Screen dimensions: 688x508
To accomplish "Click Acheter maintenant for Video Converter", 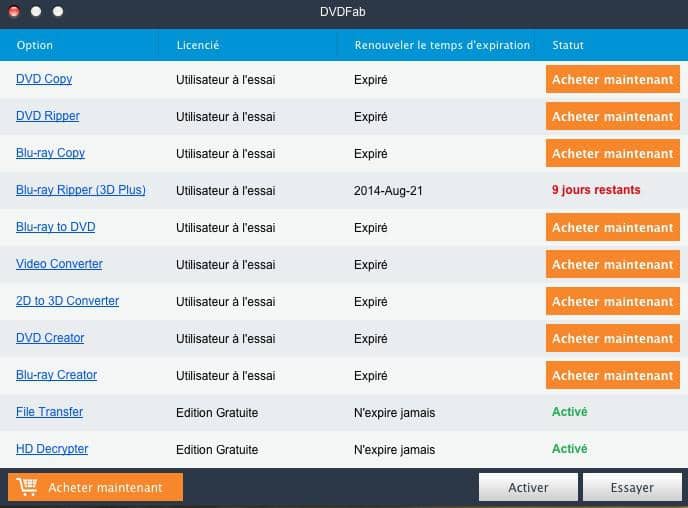I will pyautogui.click(x=613, y=264).
